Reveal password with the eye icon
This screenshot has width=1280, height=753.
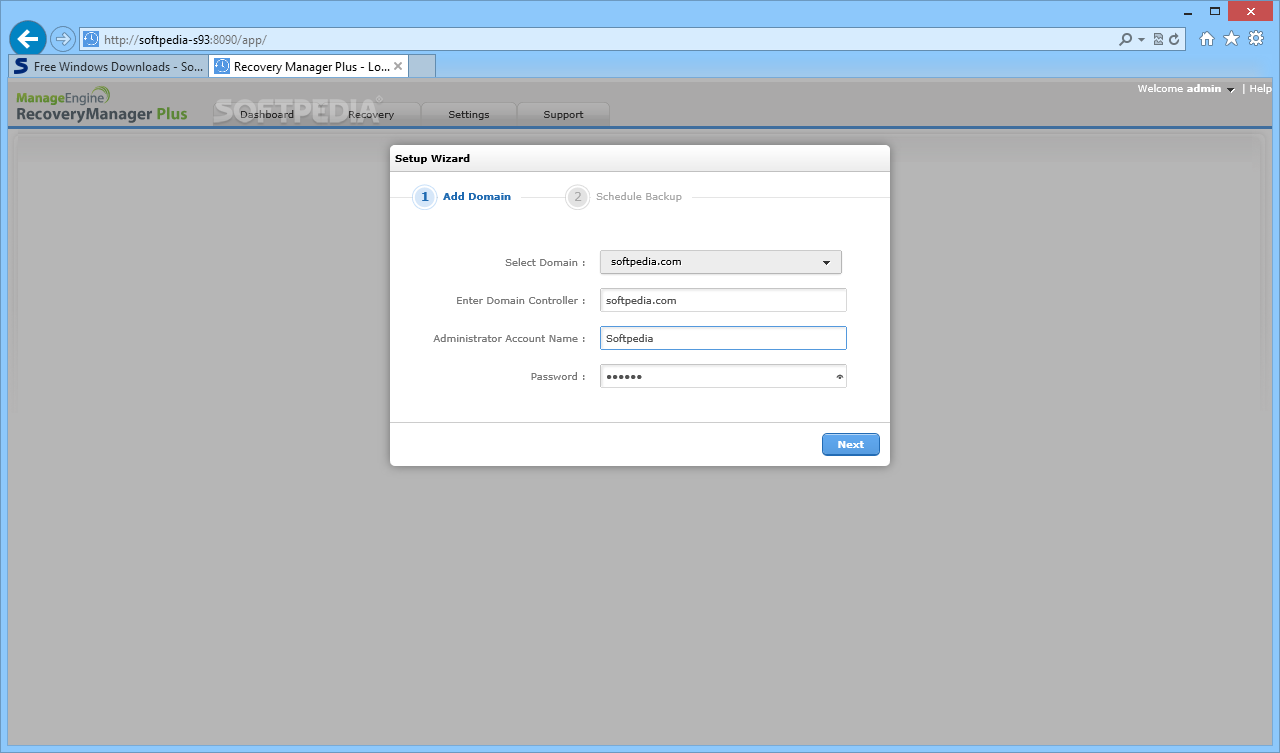click(839, 377)
